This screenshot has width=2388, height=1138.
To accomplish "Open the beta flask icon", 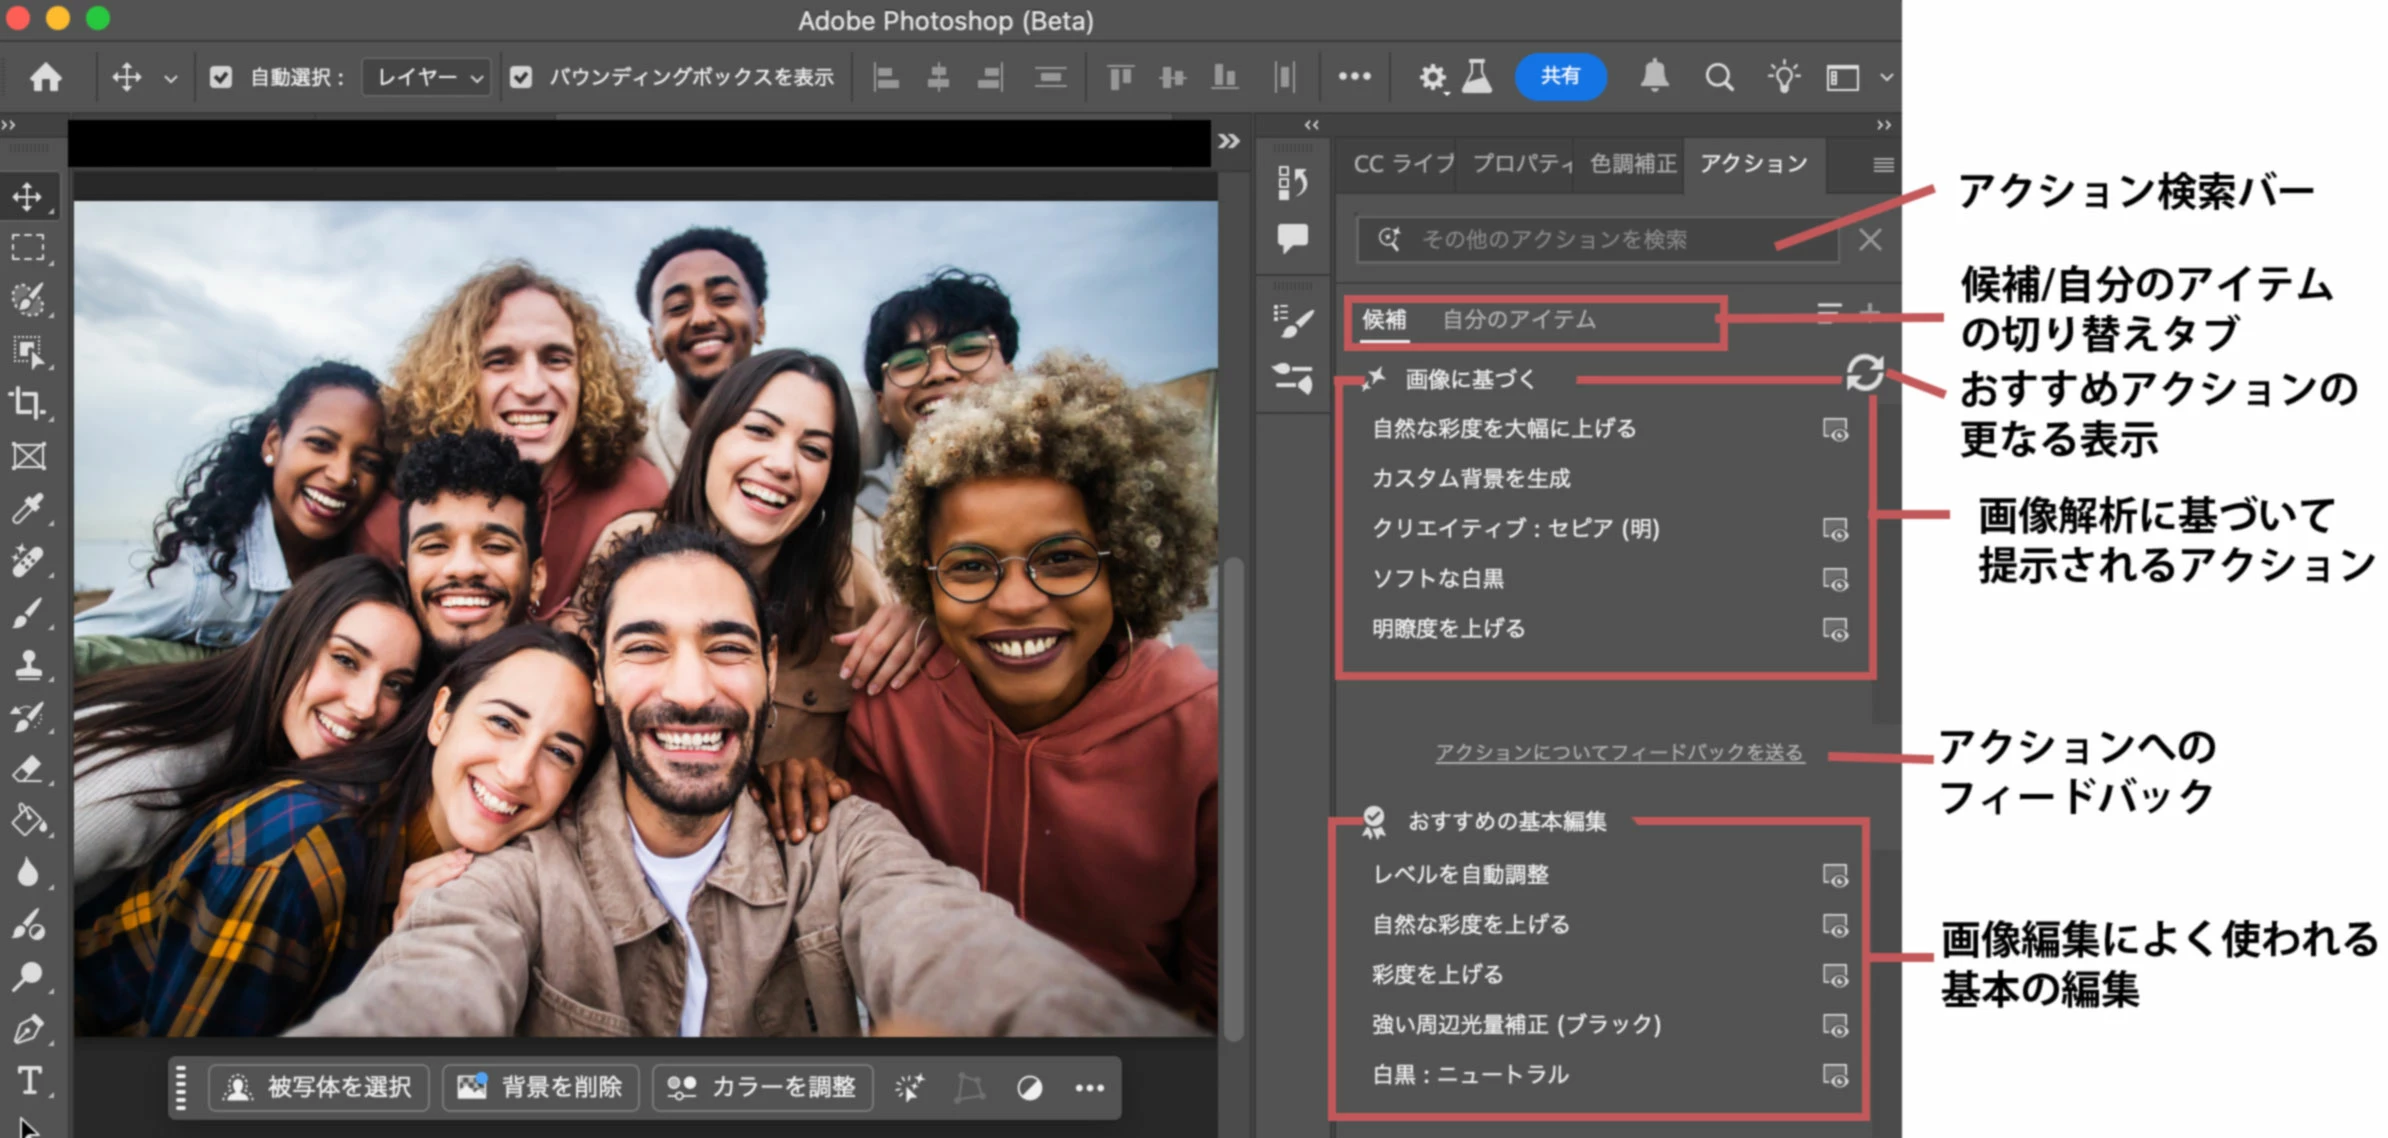I will tap(1477, 76).
